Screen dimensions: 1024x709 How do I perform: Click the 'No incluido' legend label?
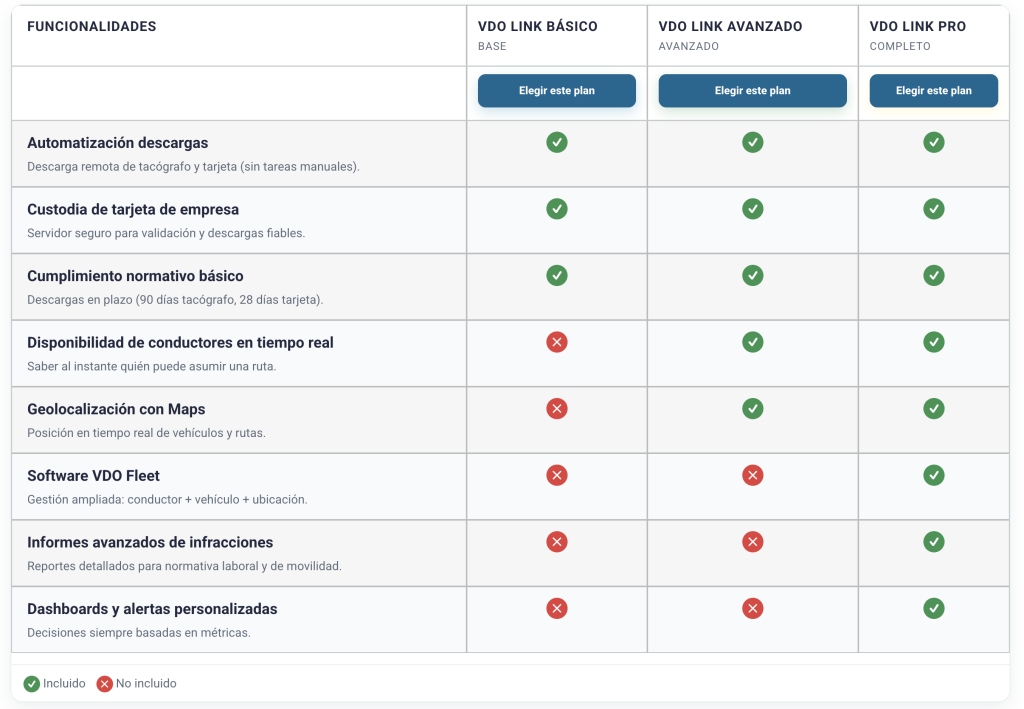[x=146, y=684]
